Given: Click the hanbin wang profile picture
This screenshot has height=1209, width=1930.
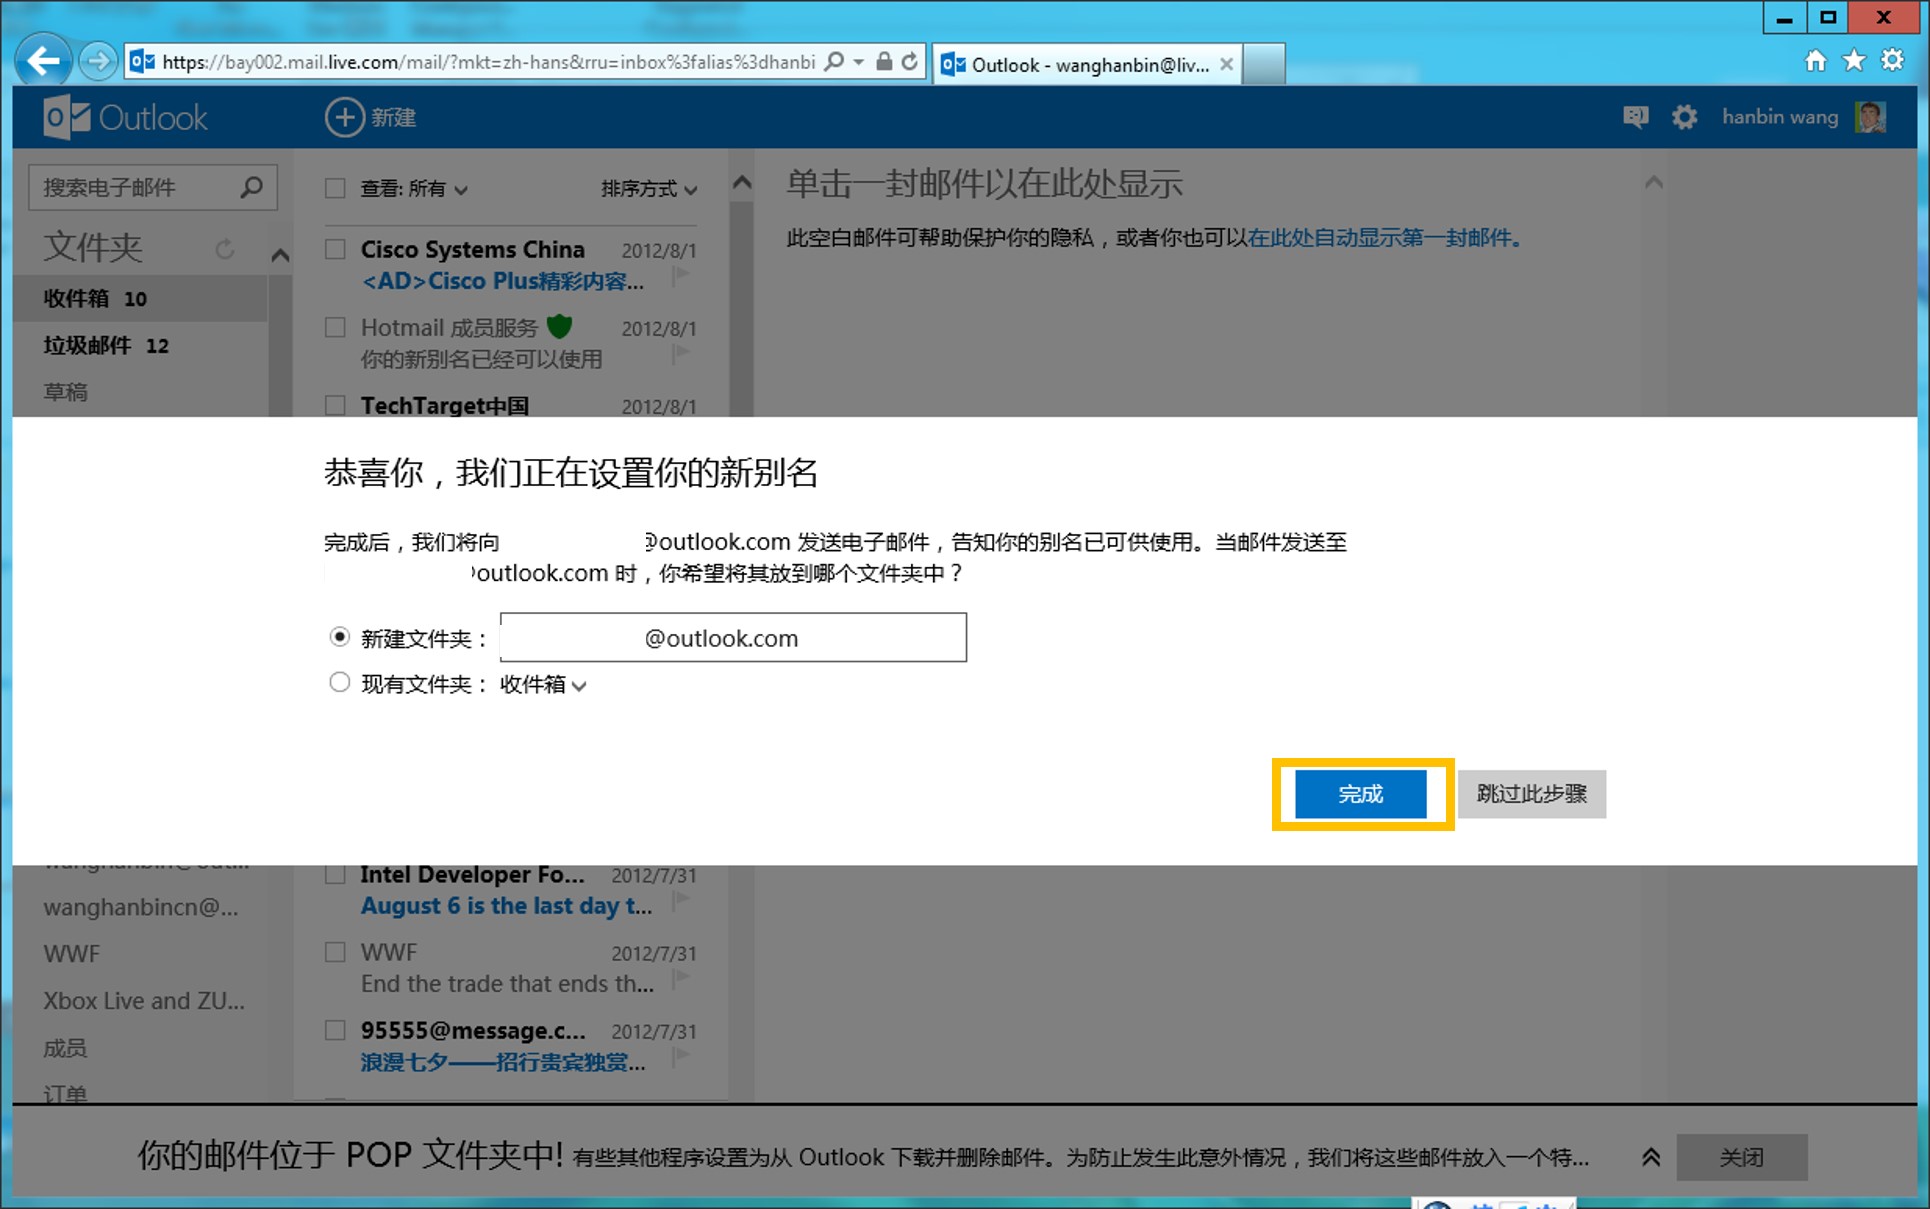Looking at the screenshot, I should tap(1869, 117).
